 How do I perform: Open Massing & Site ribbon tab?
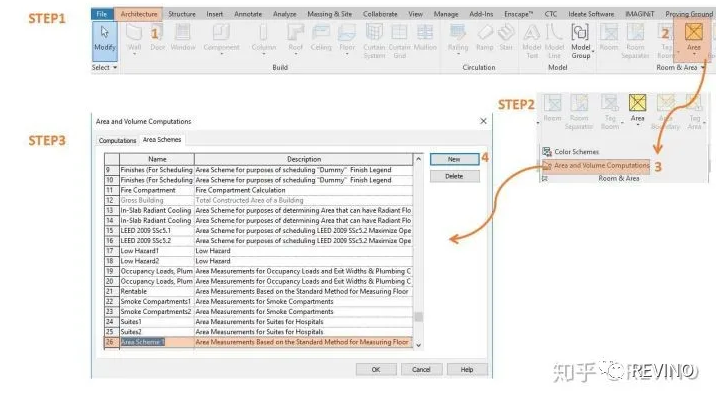[x=329, y=14]
